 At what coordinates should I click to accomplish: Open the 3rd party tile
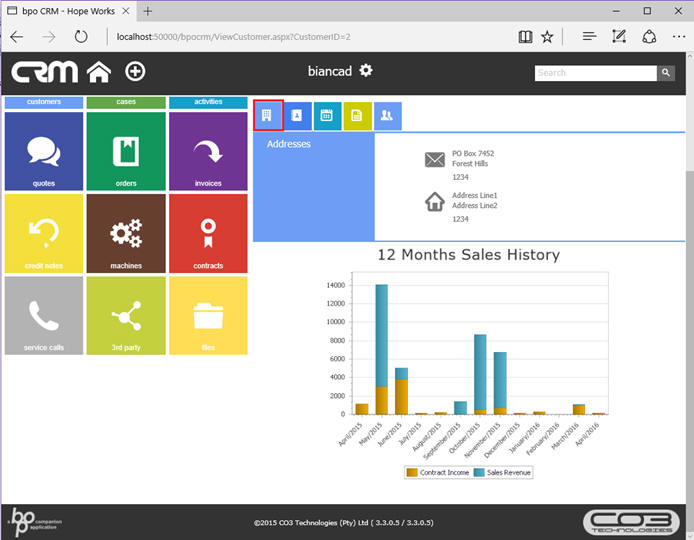tap(126, 316)
